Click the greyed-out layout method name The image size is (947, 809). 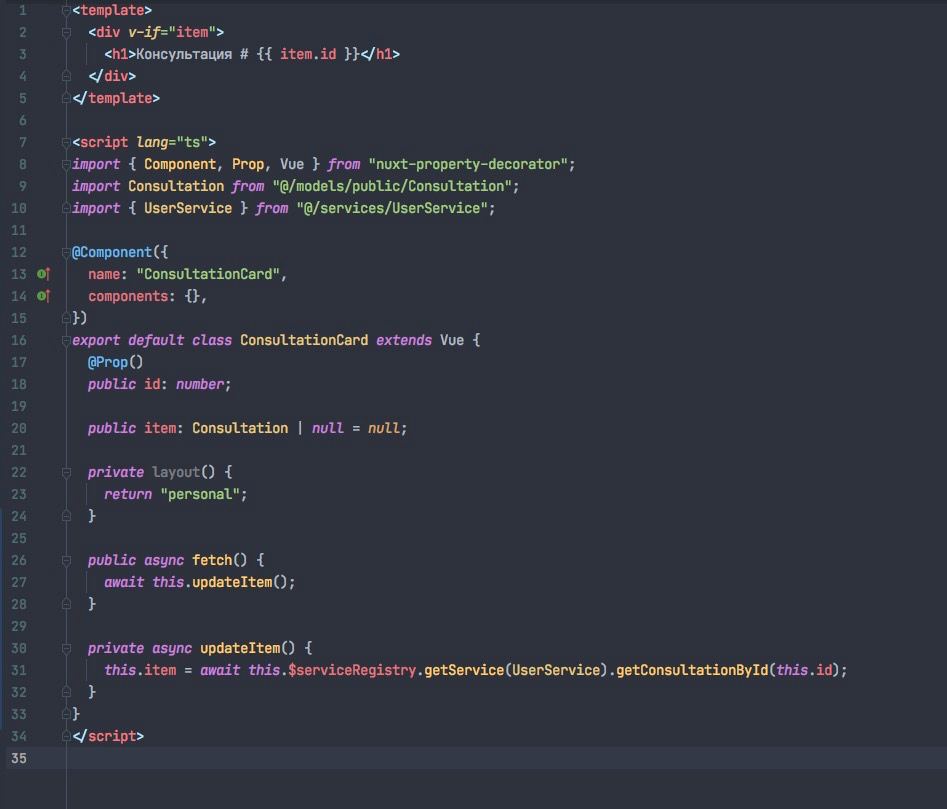(176, 472)
